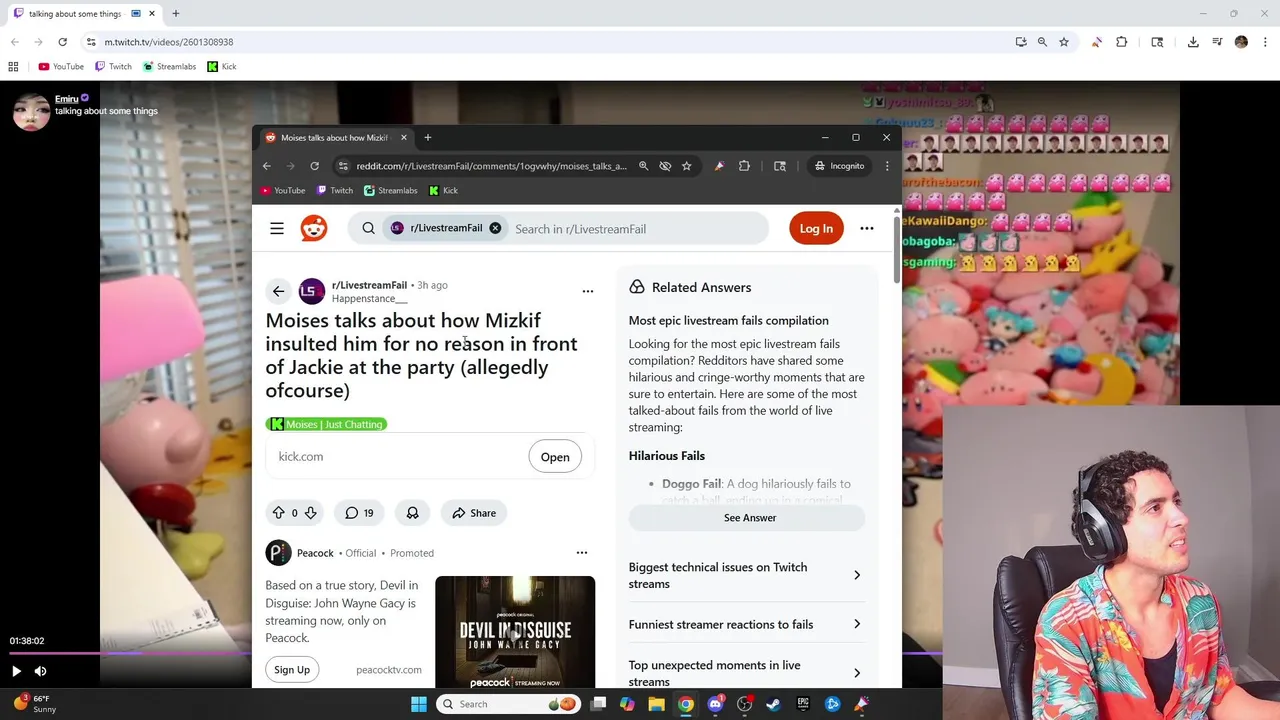Open outer Chrome extensions puzzle menu

(1121, 42)
